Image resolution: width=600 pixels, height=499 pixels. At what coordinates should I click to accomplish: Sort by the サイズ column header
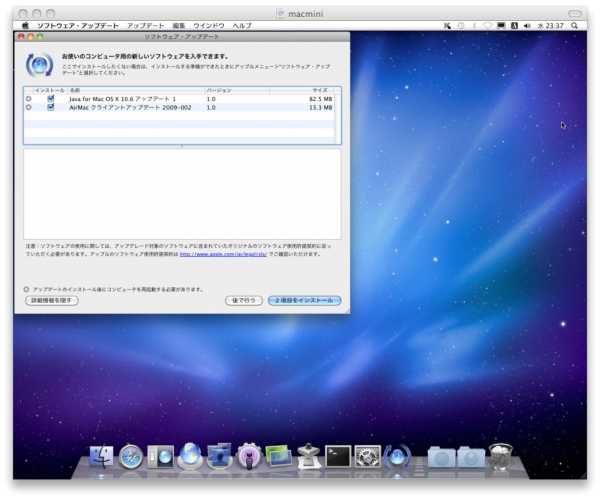tap(302, 90)
